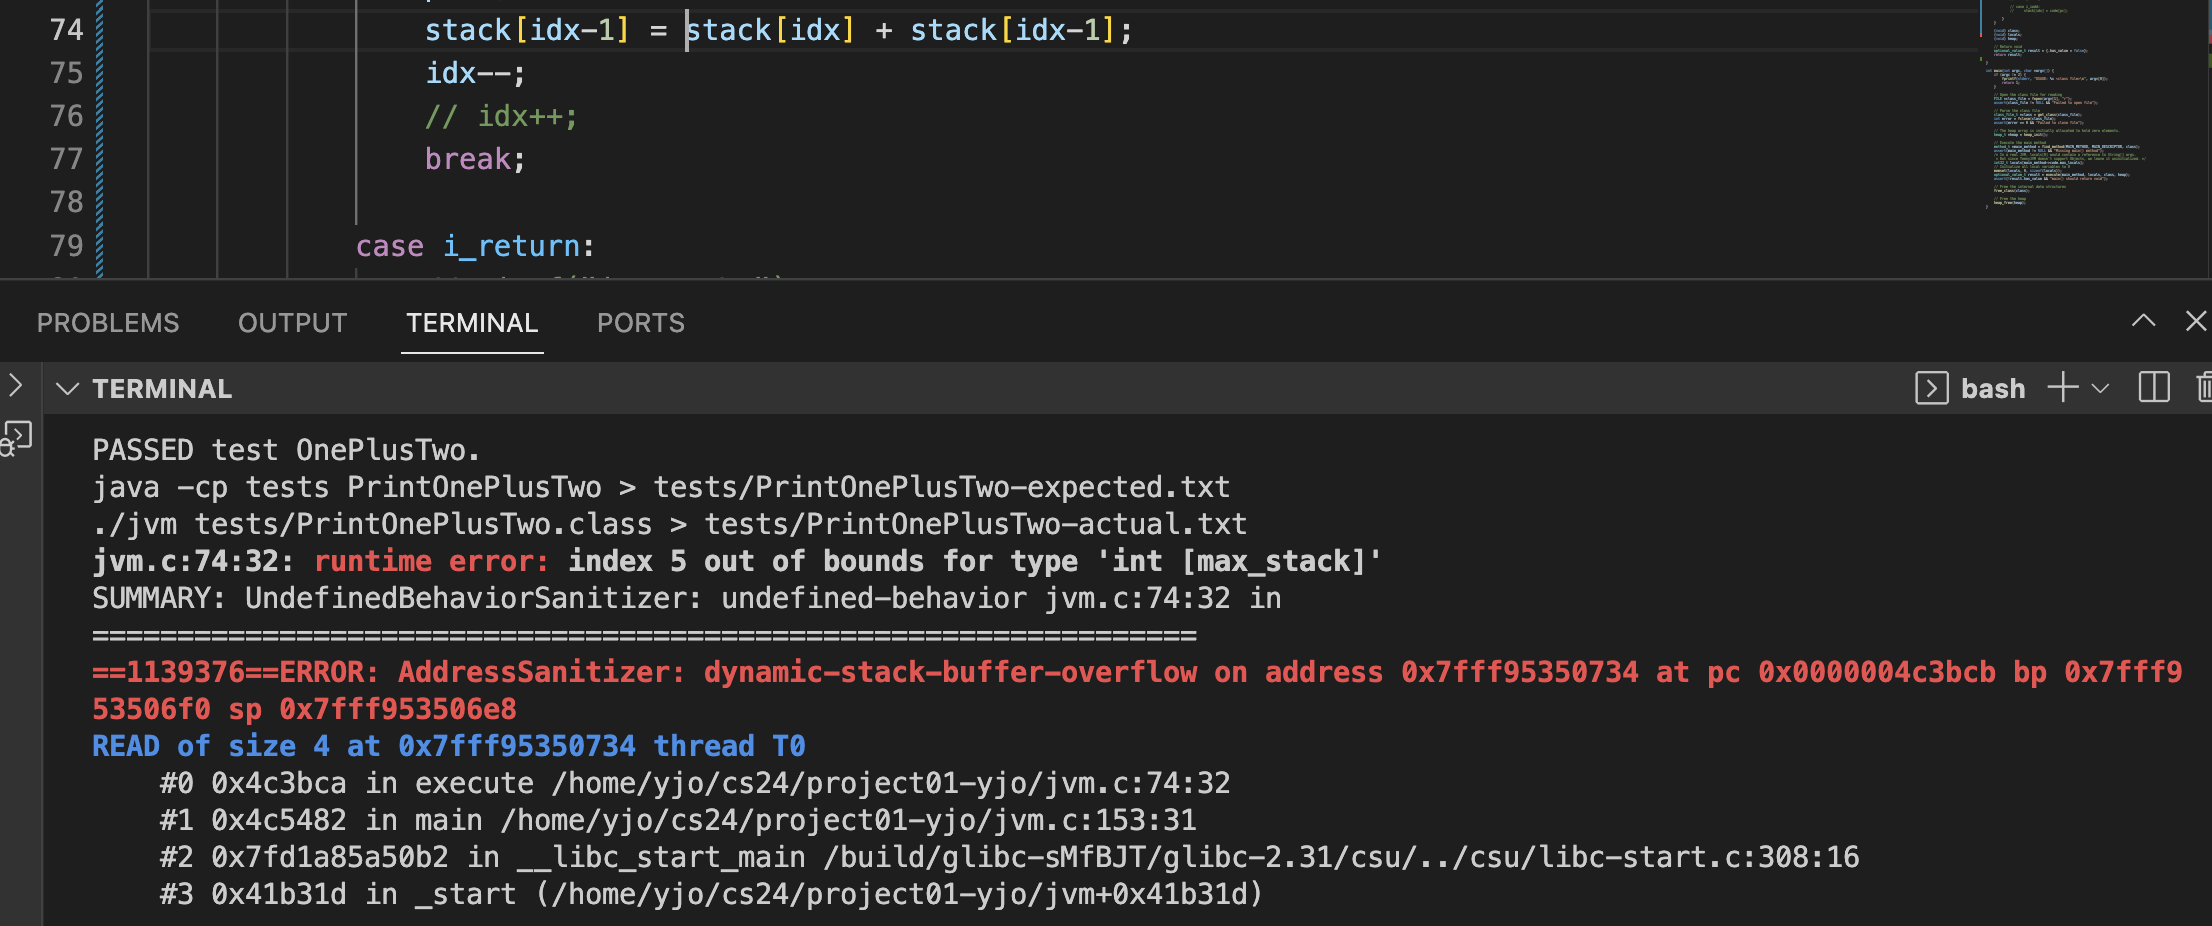Click the bash terminal name label
This screenshot has height=926, width=2212.
click(x=1992, y=389)
